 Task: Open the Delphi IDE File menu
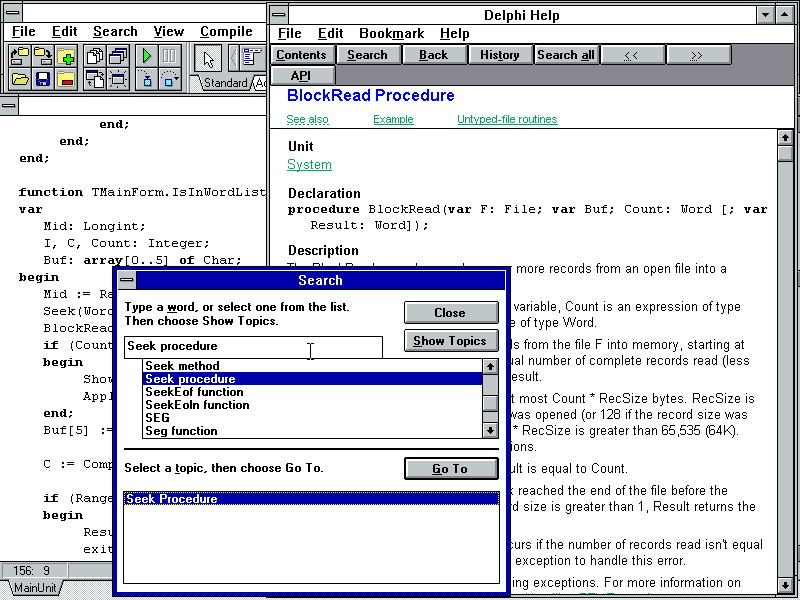click(23, 32)
